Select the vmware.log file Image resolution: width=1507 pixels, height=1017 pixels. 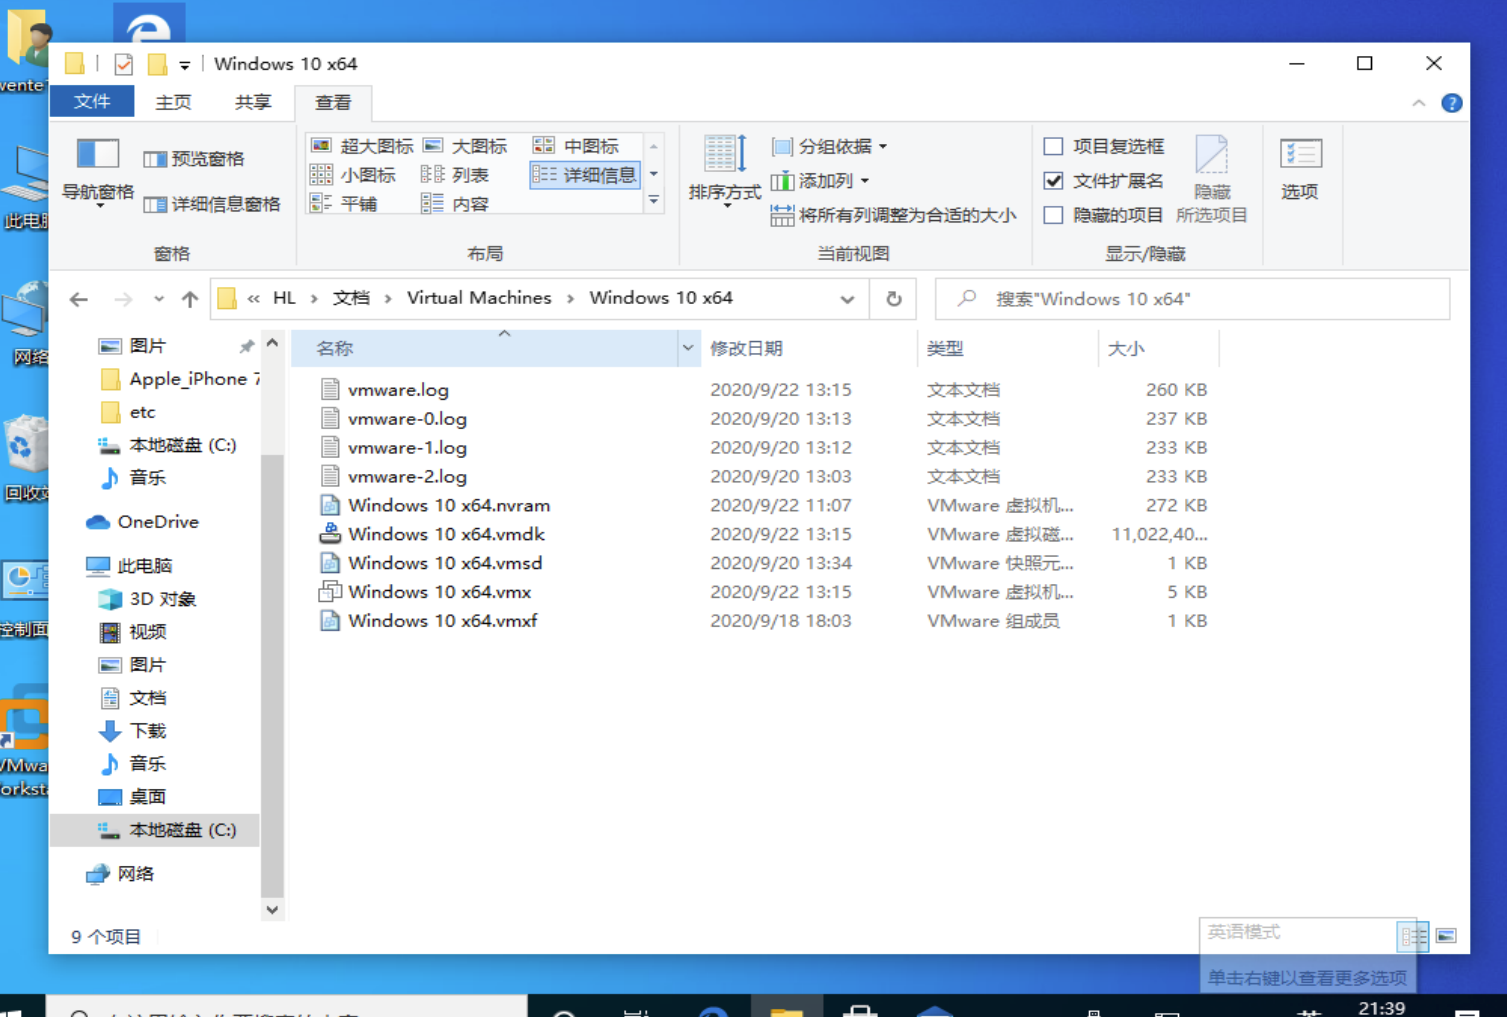coord(398,390)
